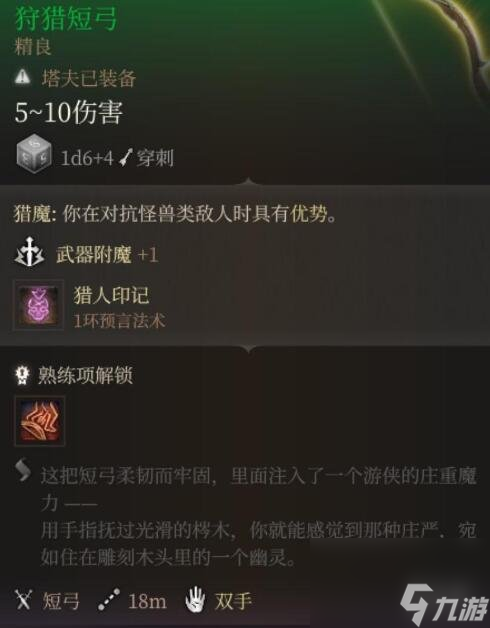The height and width of the screenshot is (628, 490).
Task: Click the warning triangle beside 塔夫已装备
Action: 23,76
